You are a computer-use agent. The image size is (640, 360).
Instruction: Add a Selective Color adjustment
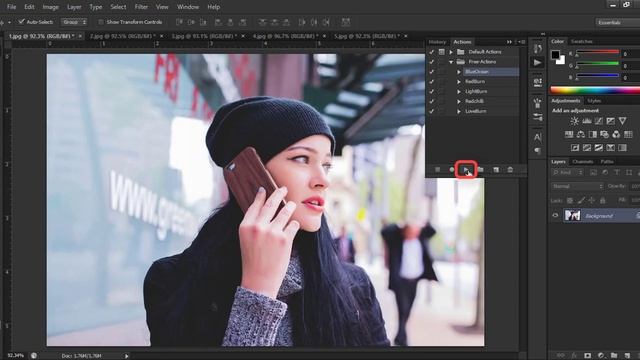click(610, 147)
